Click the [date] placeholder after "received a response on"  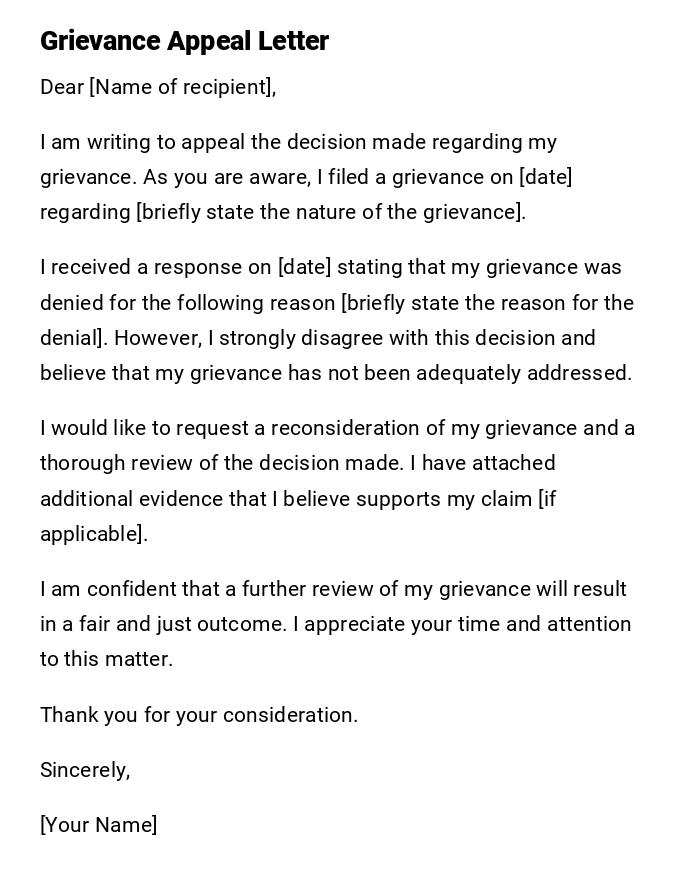[304, 267]
